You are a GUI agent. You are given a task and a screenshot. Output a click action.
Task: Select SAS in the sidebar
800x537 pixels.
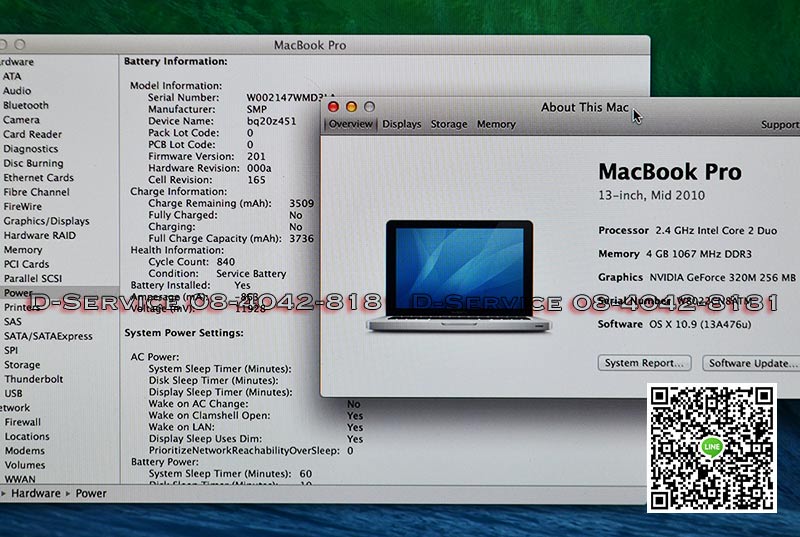[13, 322]
